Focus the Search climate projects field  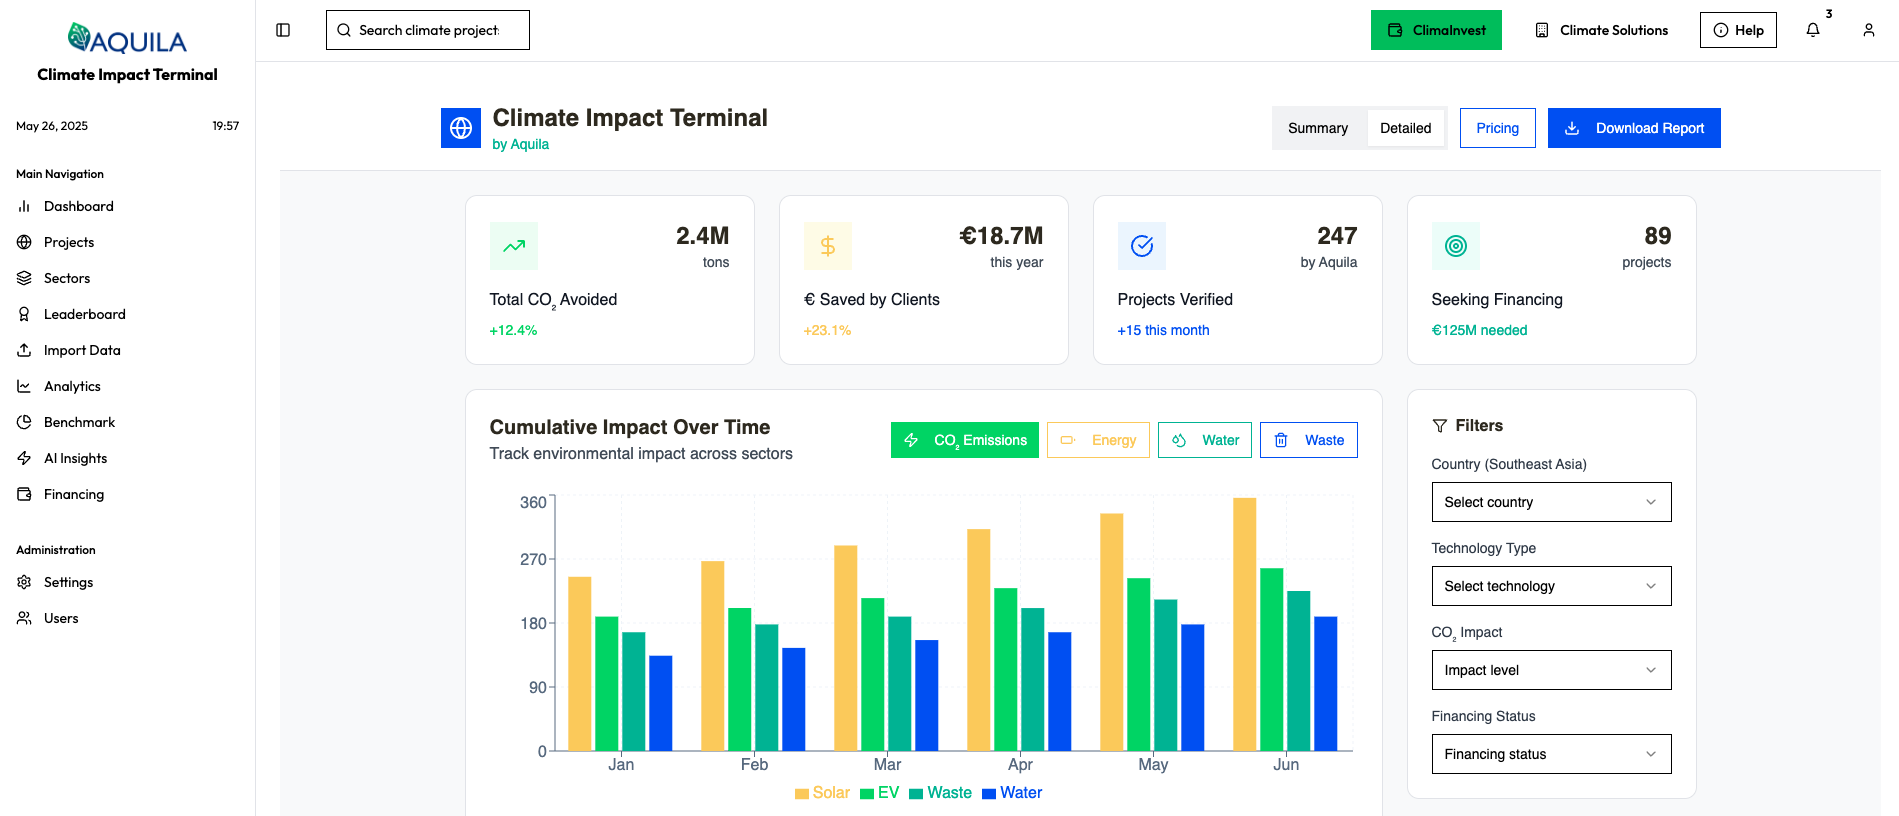point(428,30)
